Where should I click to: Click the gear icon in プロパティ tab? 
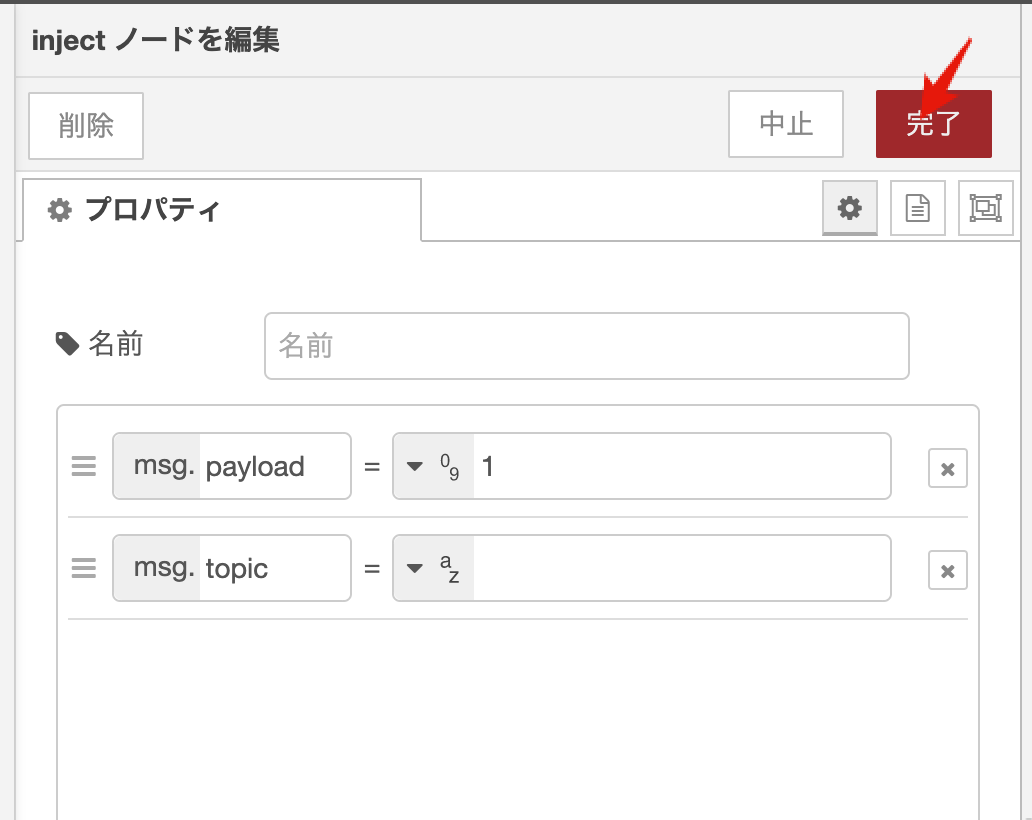pyautogui.click(x=59, y=211)
